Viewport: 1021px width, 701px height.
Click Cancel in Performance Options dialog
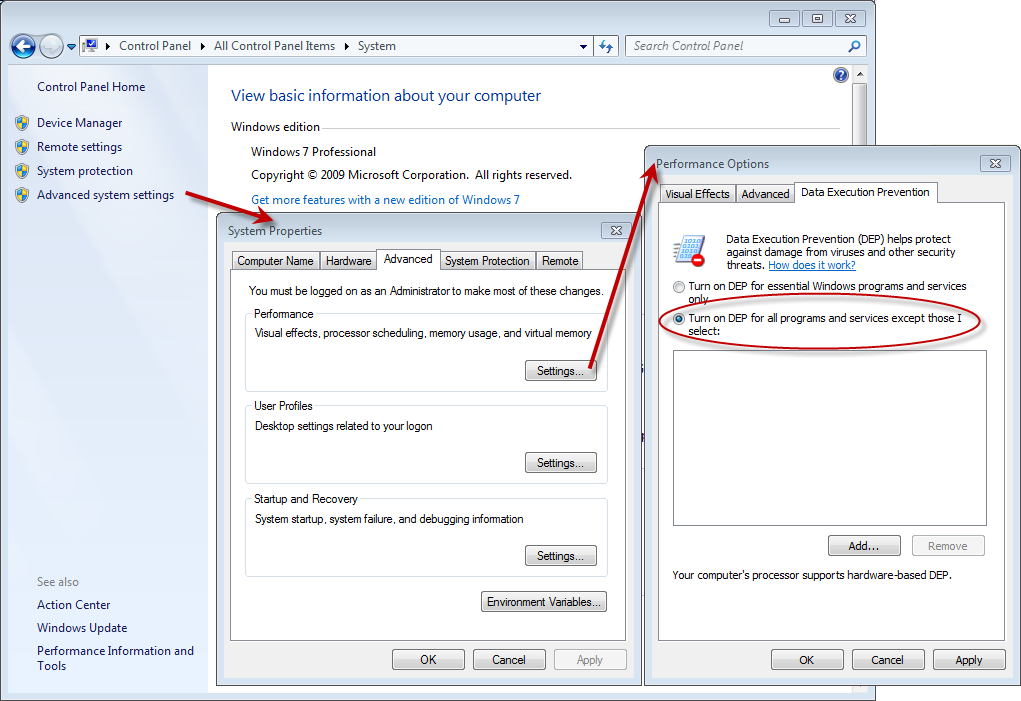[x=888, y=660]
